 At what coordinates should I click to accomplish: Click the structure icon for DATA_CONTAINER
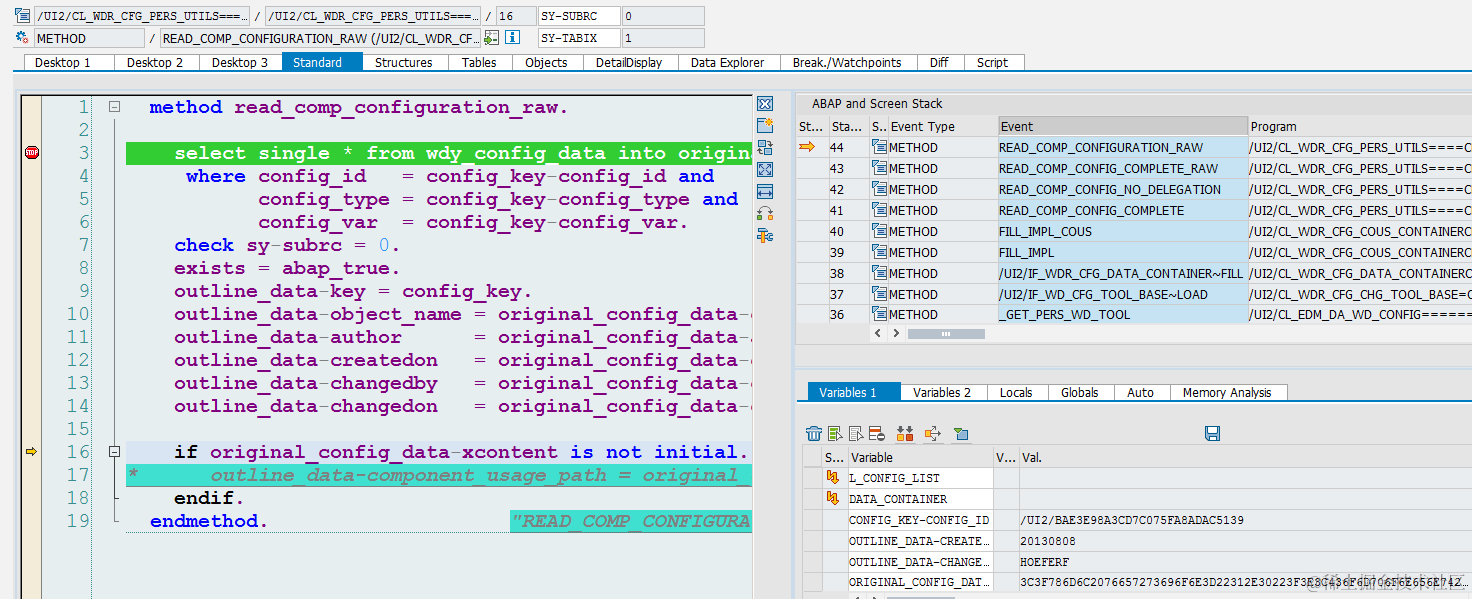(x=832, y=498)
